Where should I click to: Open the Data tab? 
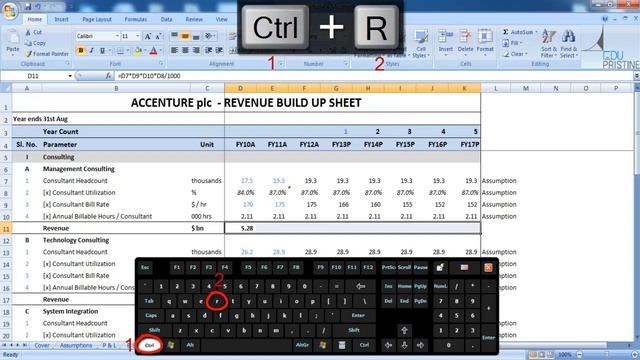tap(166, 19)
